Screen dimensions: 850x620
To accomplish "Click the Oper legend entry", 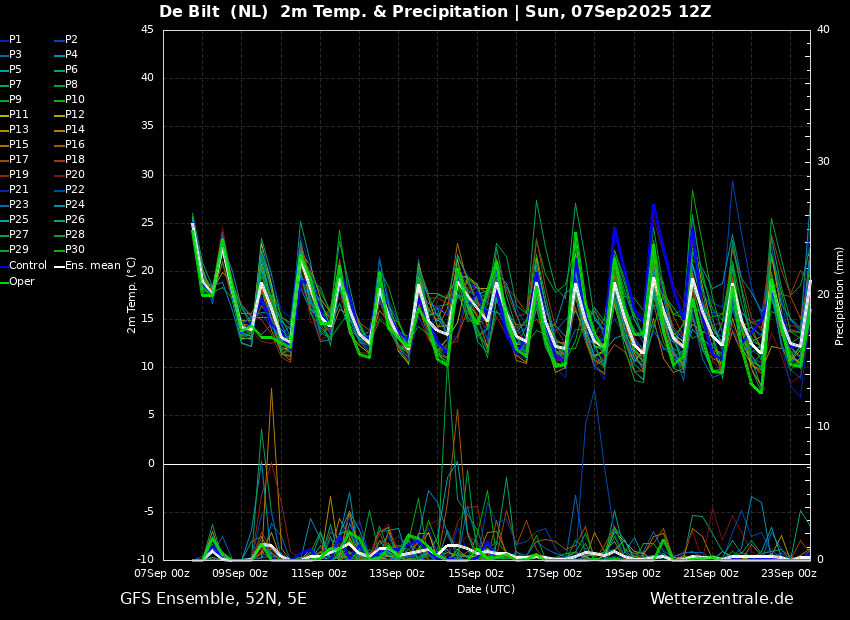I will coord(17,282).
